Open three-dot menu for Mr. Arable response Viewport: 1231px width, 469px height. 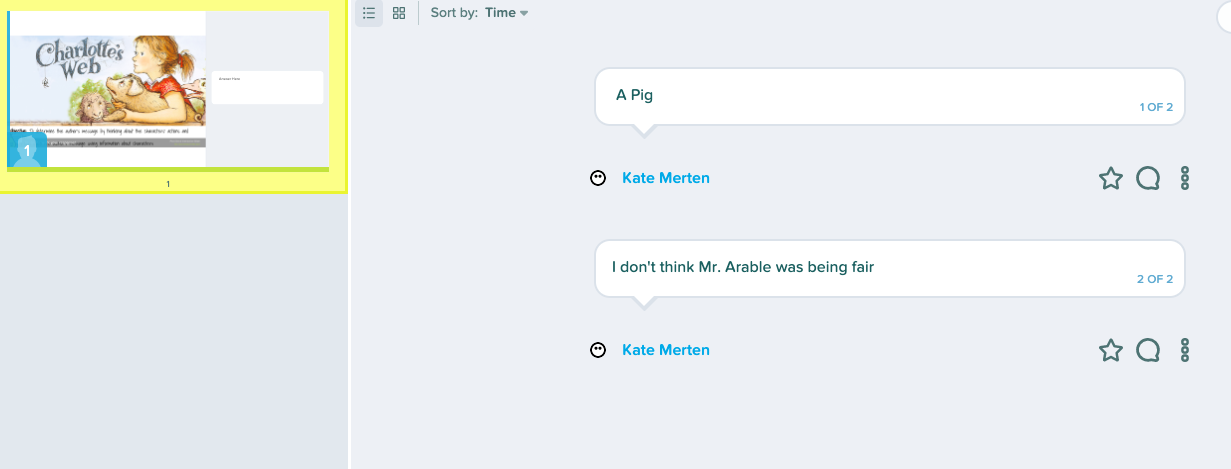click(x=1185, y=350)
